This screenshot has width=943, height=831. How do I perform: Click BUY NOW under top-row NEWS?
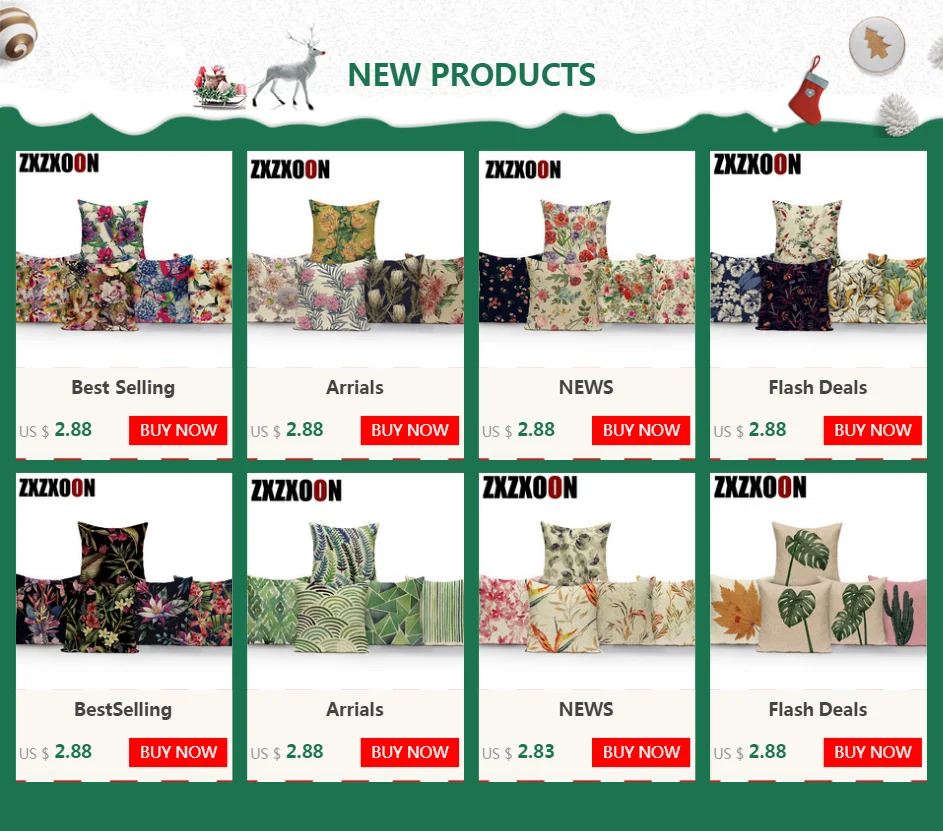[x=641, y=431]
